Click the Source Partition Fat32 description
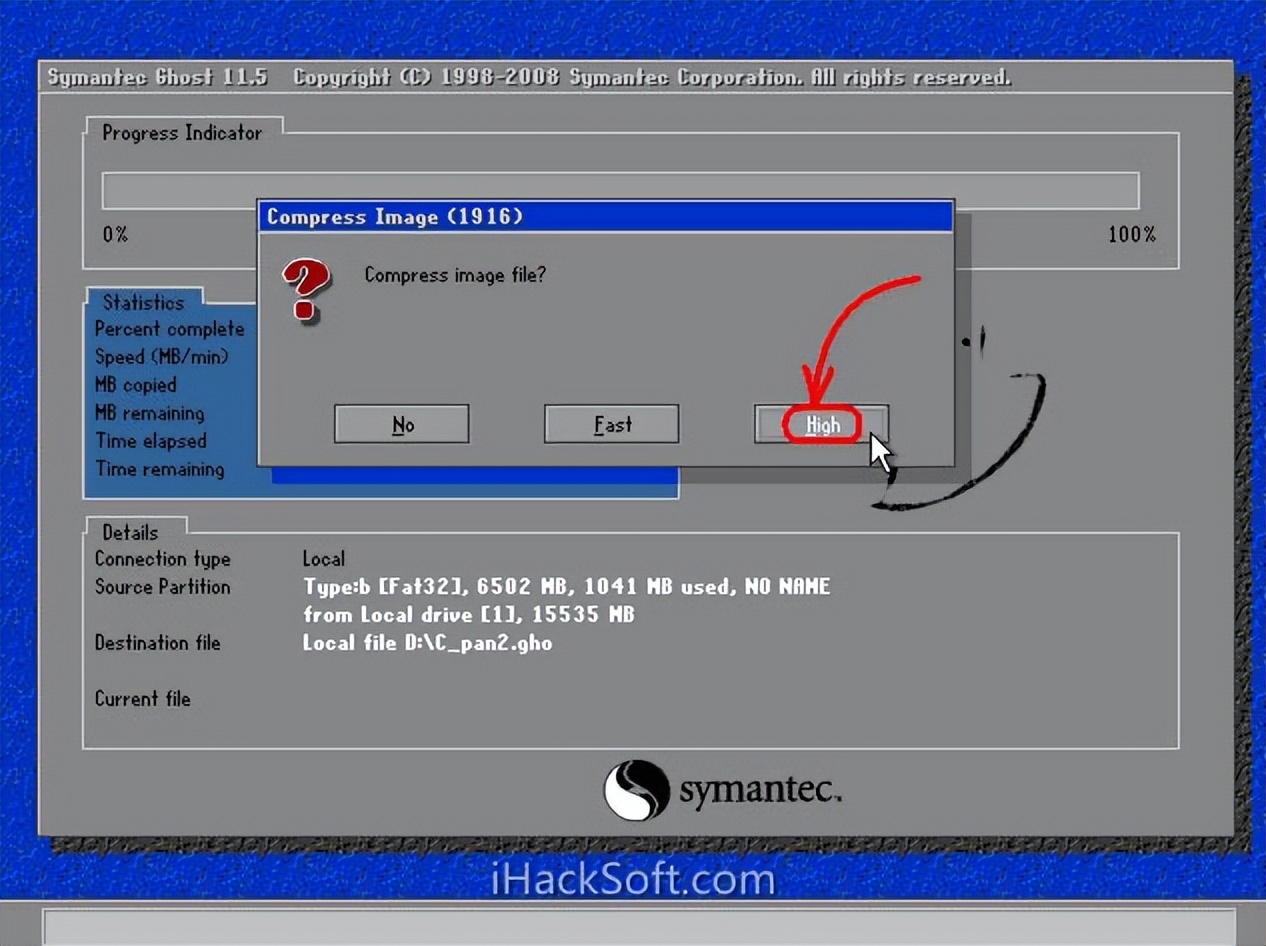The height and width of the screenshot is (946, 1266). pyautogui.click(x=566, y=586)
